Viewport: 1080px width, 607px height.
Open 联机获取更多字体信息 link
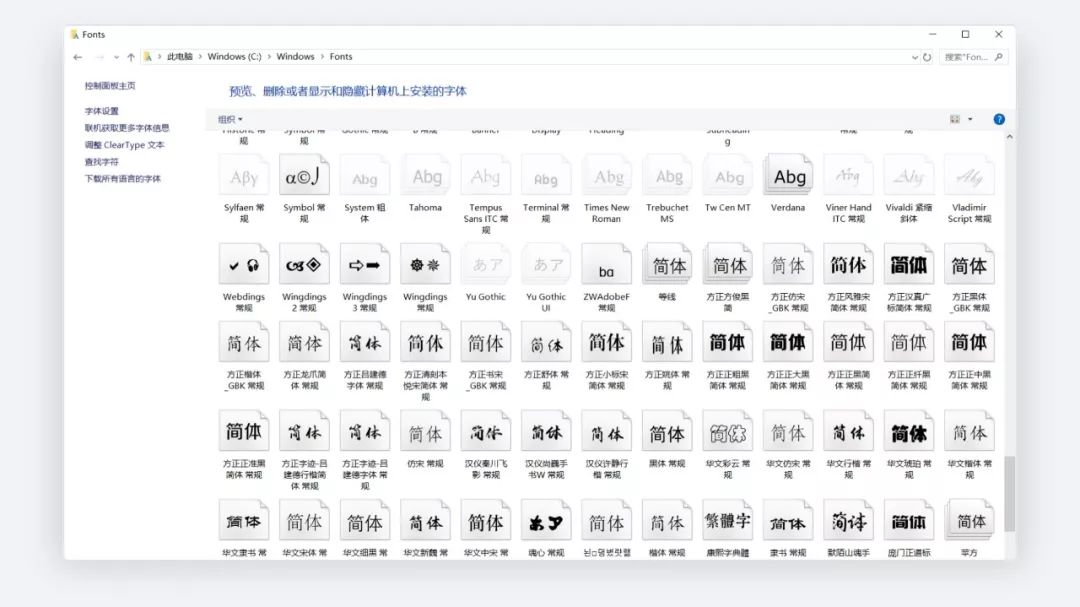pos(127,128)
